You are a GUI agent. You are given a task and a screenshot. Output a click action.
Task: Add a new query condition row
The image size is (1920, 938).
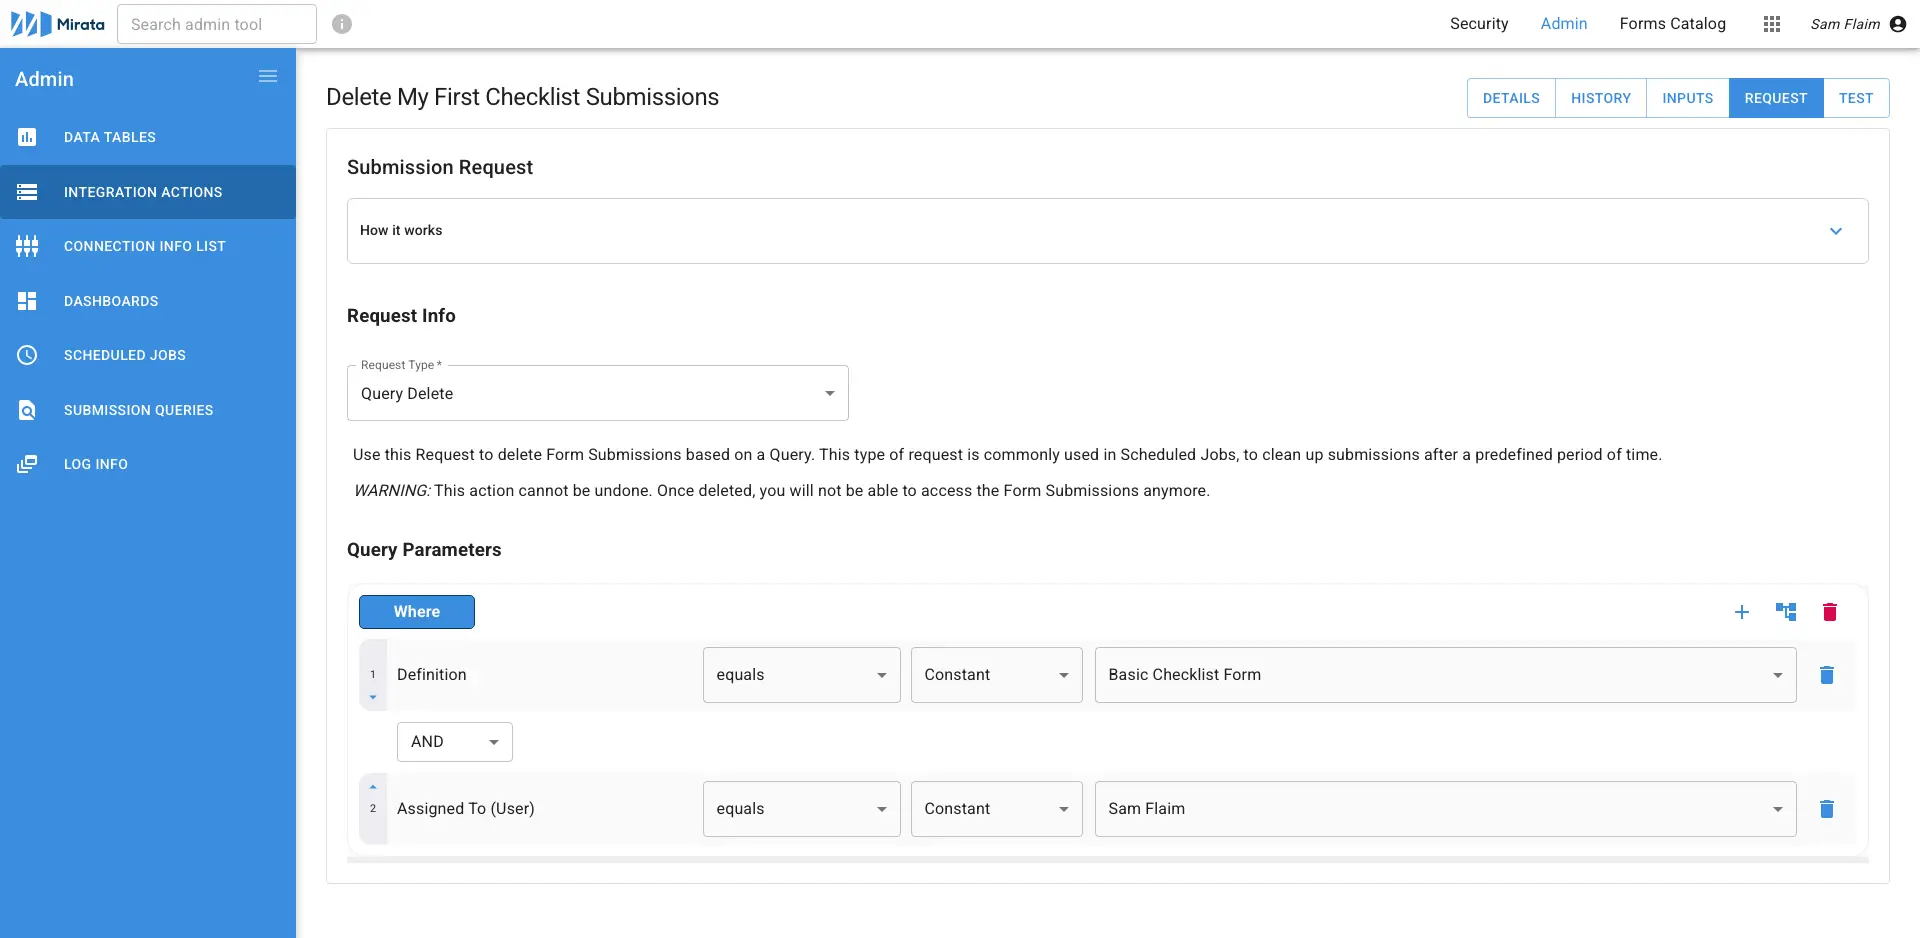pos(1743,611)
